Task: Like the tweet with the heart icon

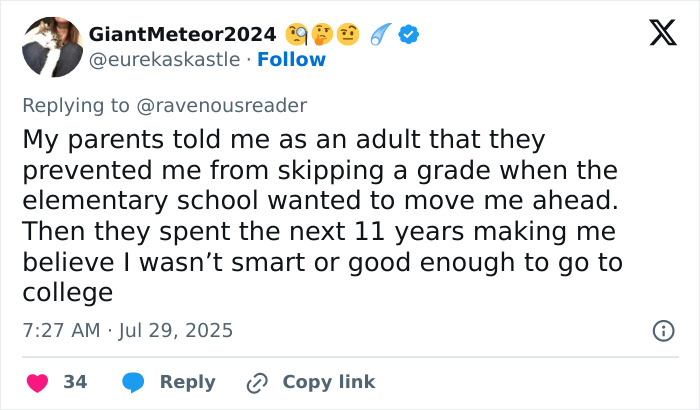Action: (38, 382)
